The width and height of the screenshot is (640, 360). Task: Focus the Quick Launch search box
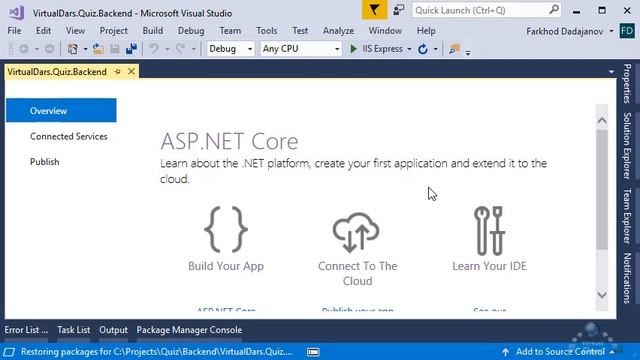pyautogui.click(x=486, y=10)
